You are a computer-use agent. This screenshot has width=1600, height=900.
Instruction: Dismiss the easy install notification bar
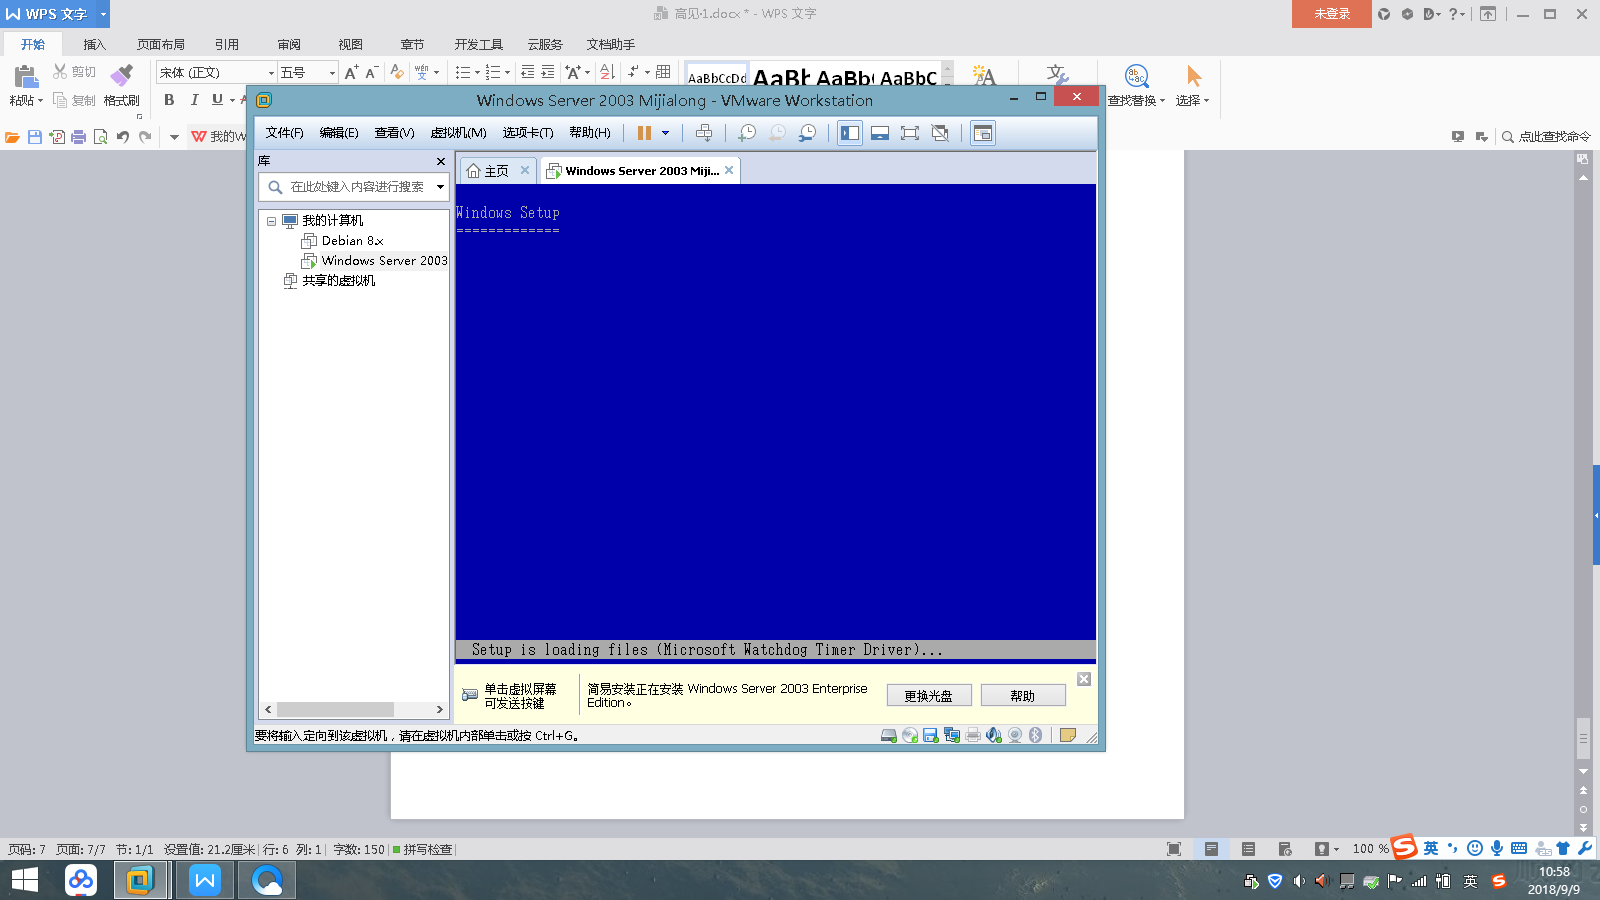click(x=1084, y=679)
